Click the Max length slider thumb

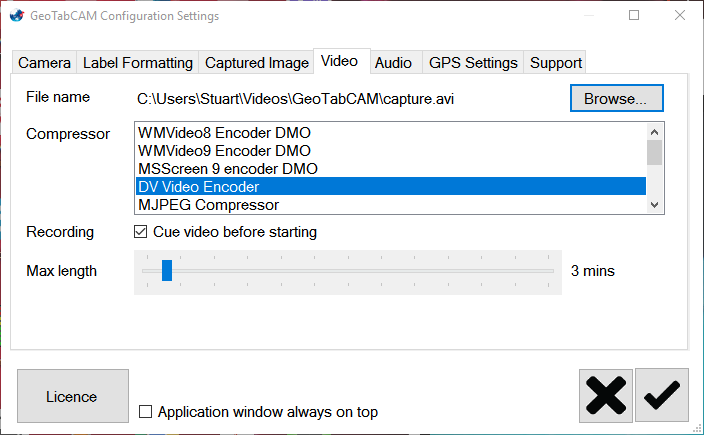click(167, 271)
